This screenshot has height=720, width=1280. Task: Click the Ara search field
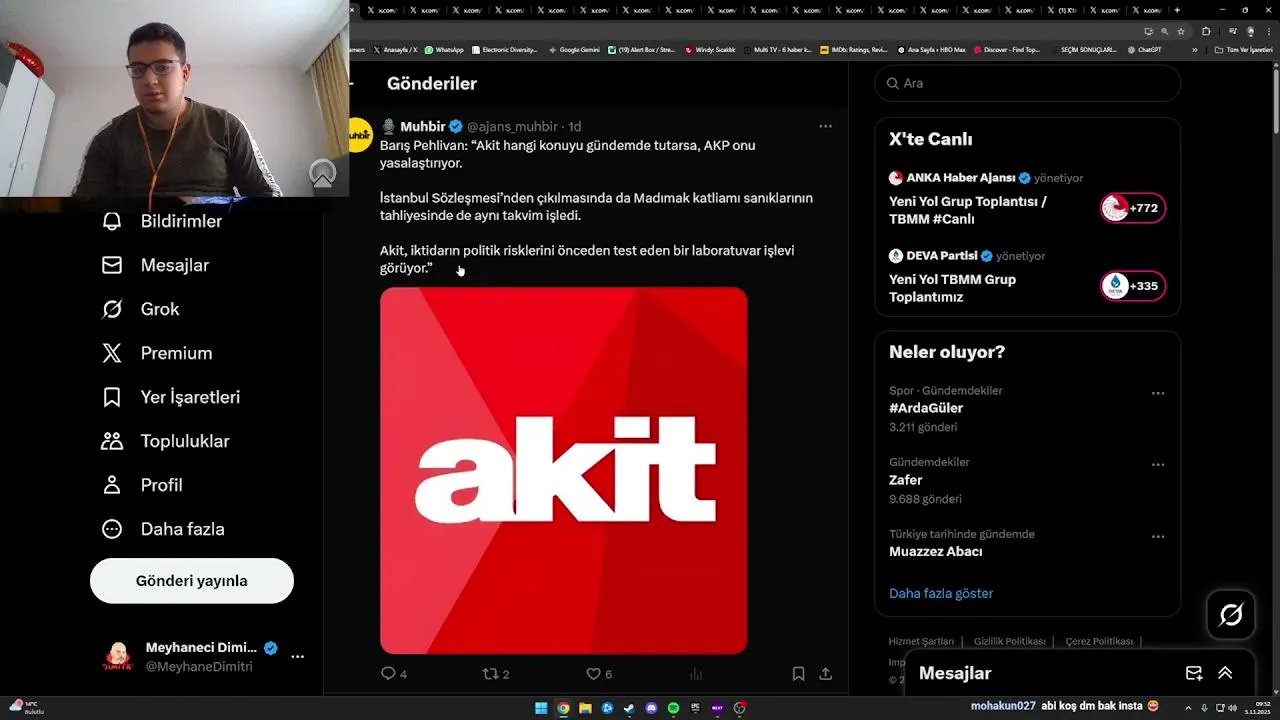click(1028, 83)
